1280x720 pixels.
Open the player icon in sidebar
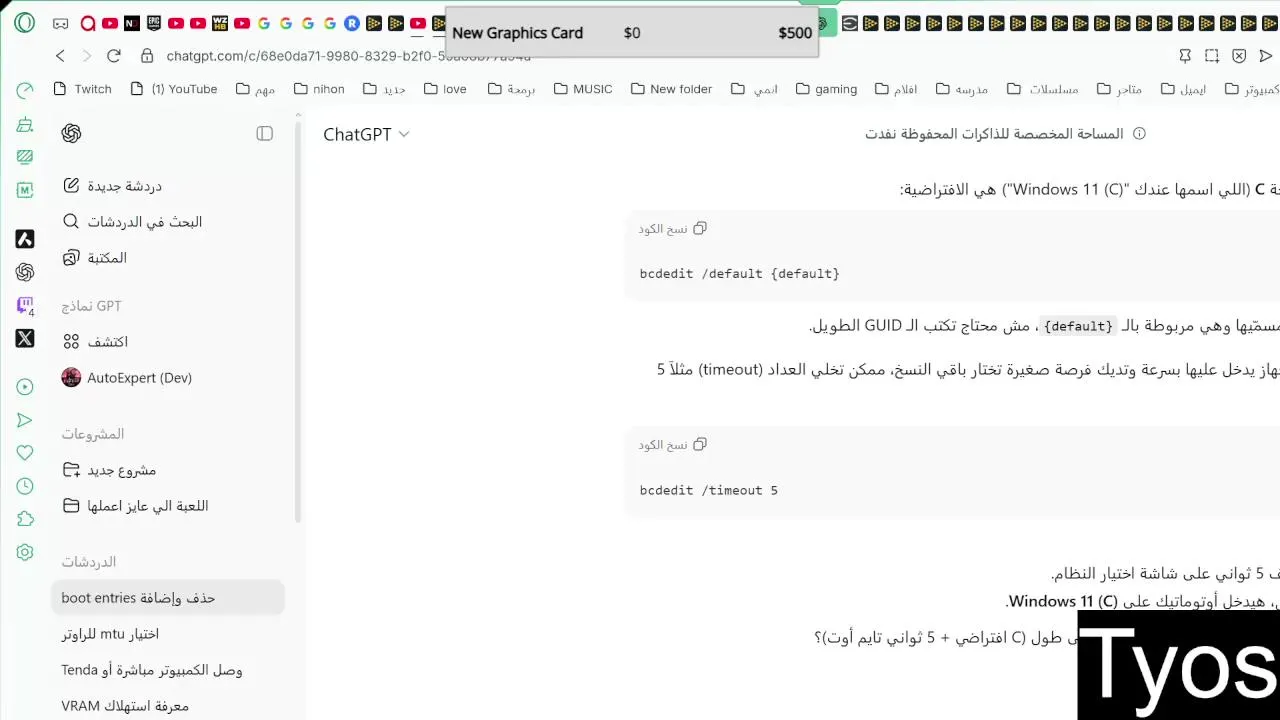[x=25, y=387]
